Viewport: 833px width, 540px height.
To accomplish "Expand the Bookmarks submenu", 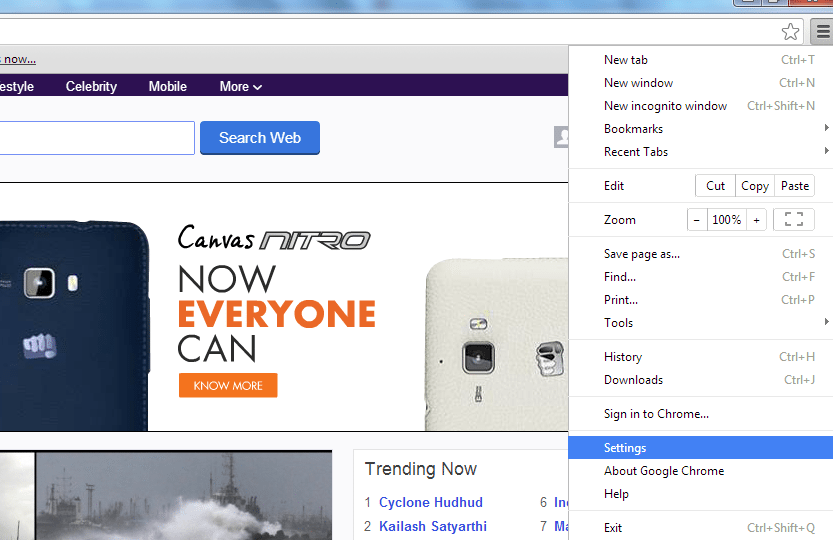I will pos(701,129).
